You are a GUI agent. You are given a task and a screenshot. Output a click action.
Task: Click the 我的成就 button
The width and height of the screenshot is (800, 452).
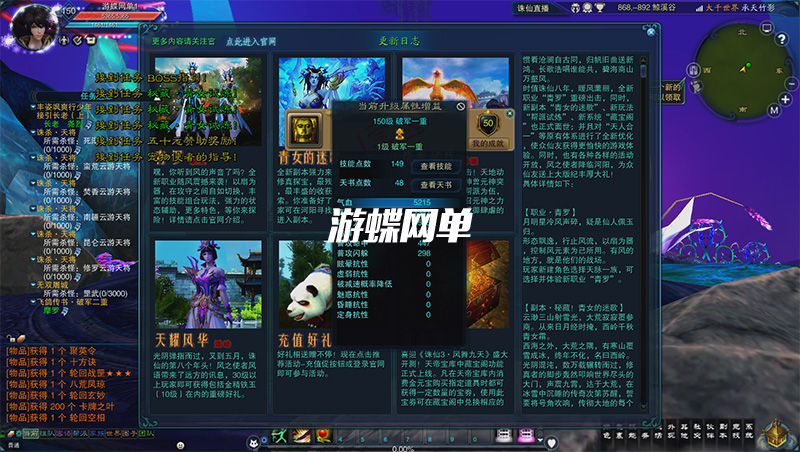(x=487, y=144)
